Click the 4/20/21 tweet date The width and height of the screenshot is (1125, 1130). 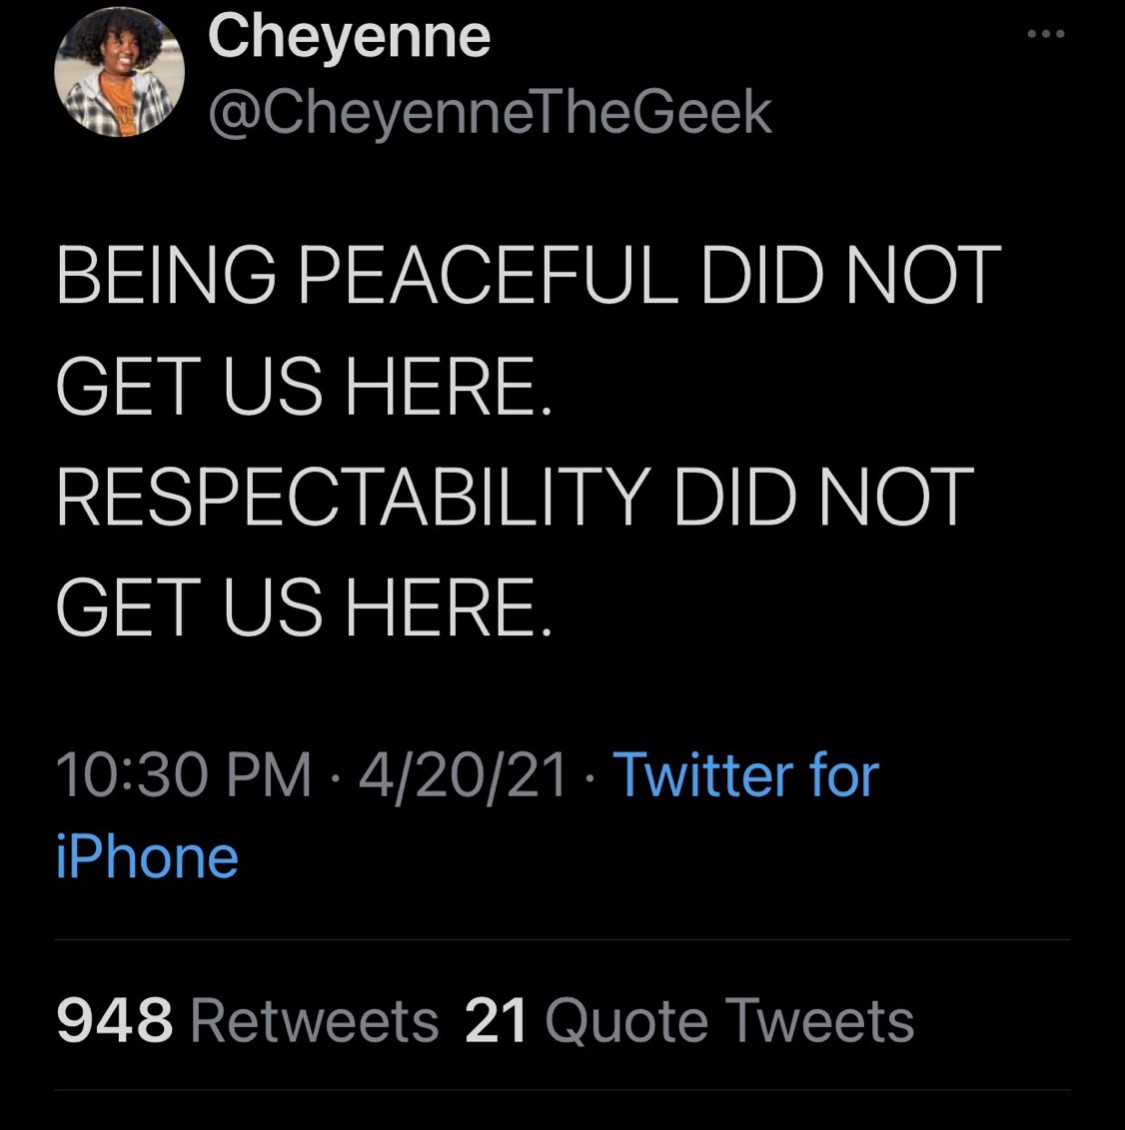[463, 775]
